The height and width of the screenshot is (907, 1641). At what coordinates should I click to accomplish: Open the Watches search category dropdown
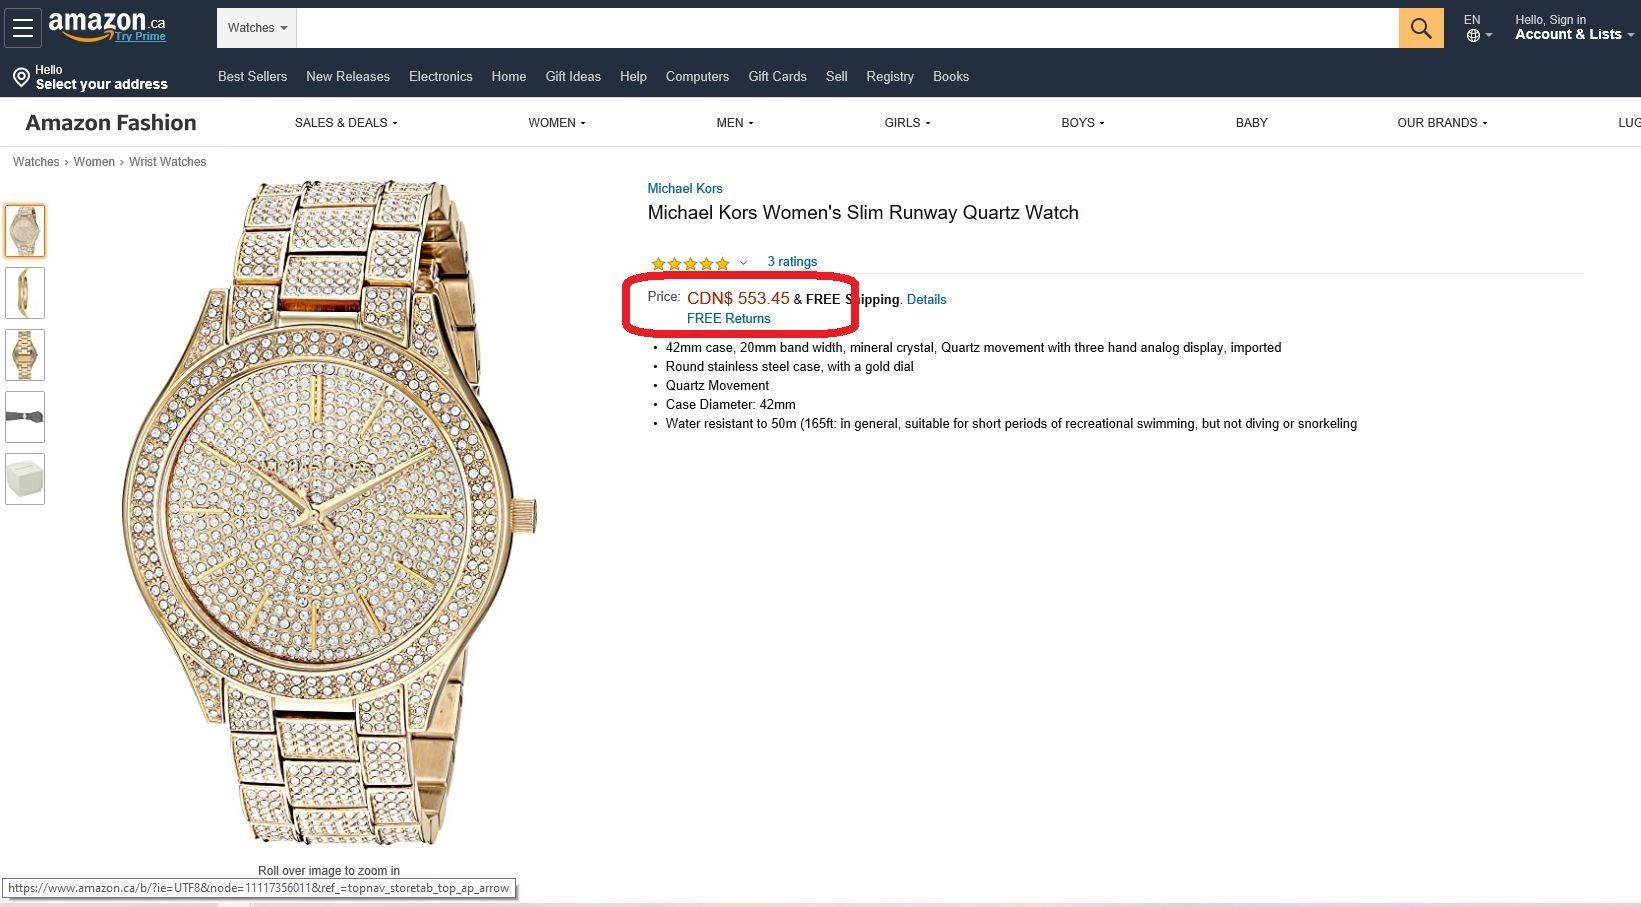pos(257,28)
